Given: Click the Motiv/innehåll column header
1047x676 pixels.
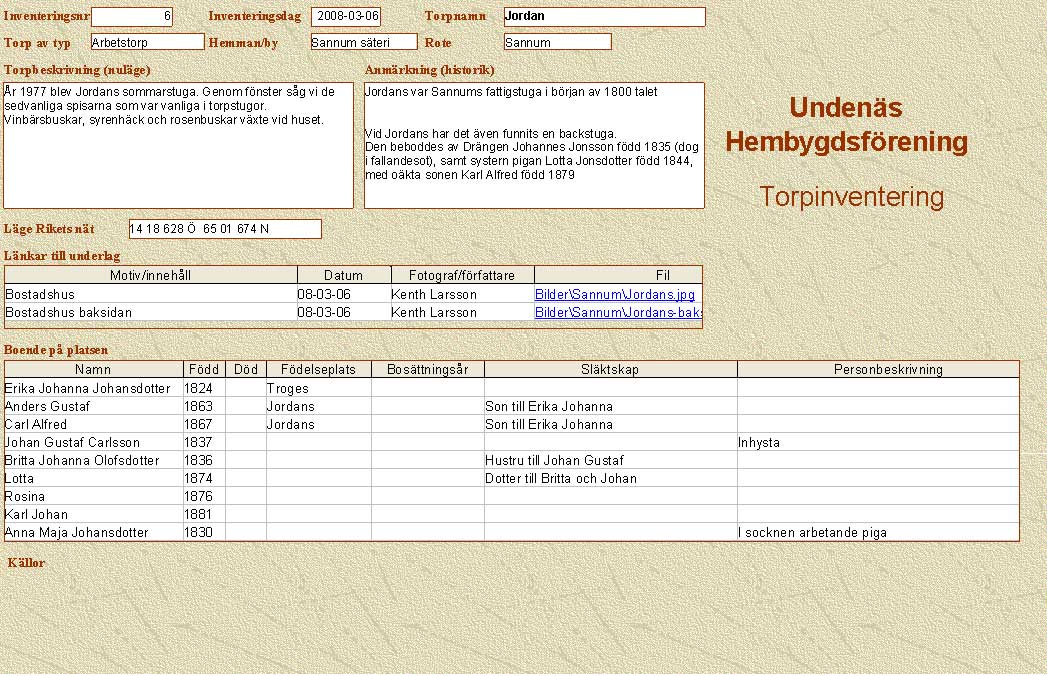Looking at the screenshot, I should 151,275.
